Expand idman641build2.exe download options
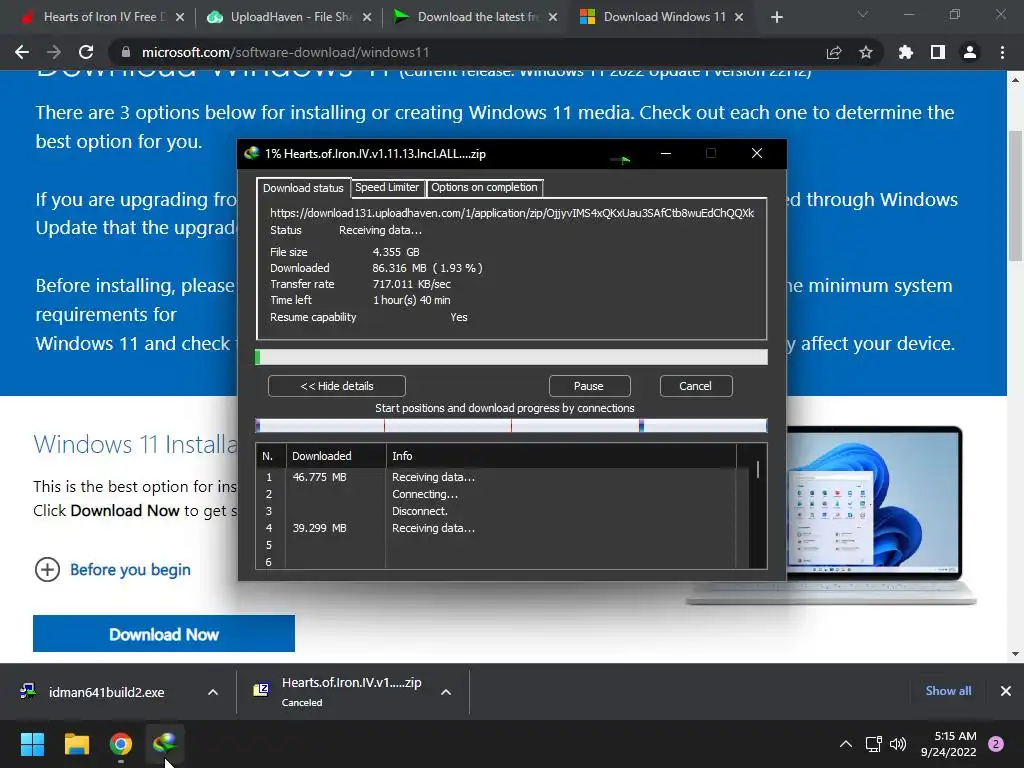This screenshot has height=768, width=1024. (213, 692)
